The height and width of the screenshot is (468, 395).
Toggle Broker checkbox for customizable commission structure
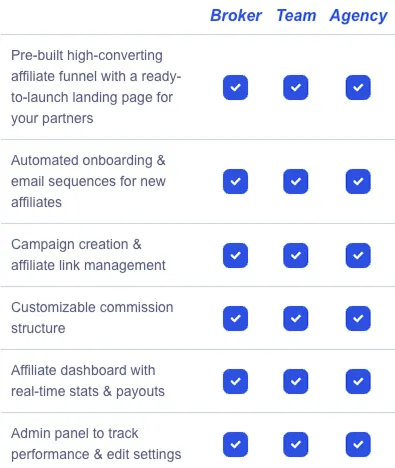pyautogui.click(x=235, y=318)
